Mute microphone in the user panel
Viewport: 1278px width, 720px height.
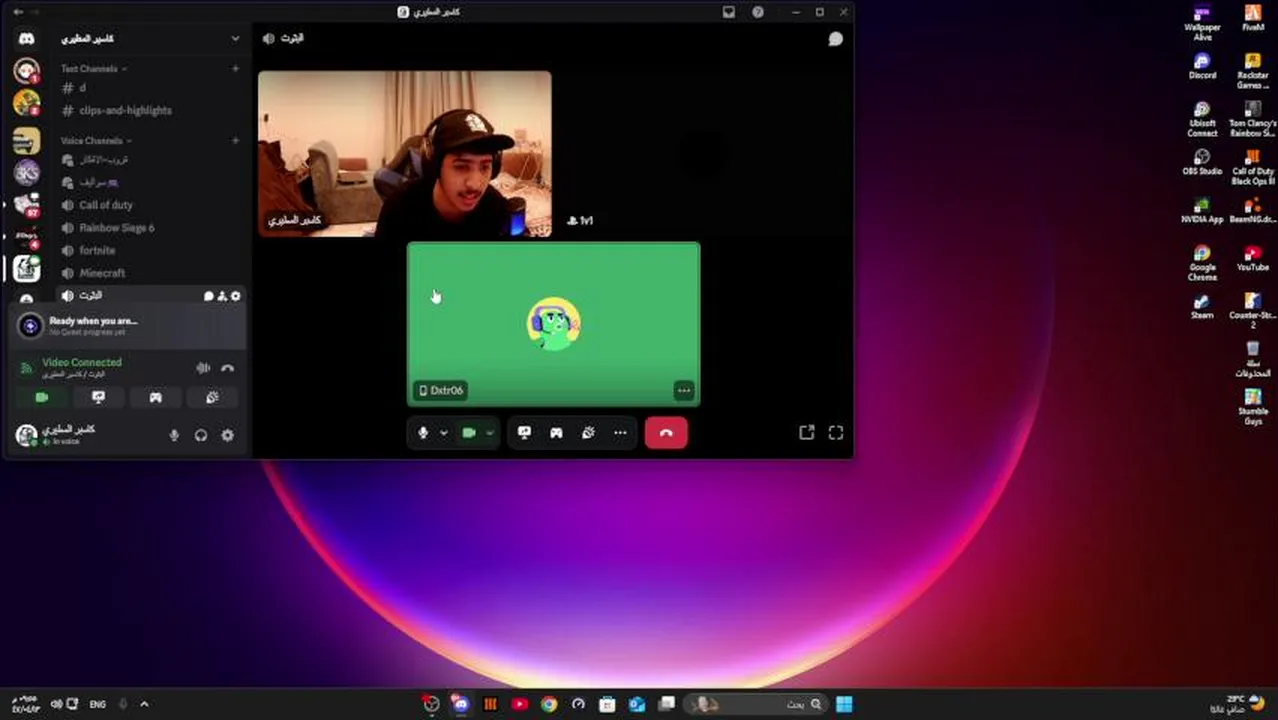(x=174, y=436)
